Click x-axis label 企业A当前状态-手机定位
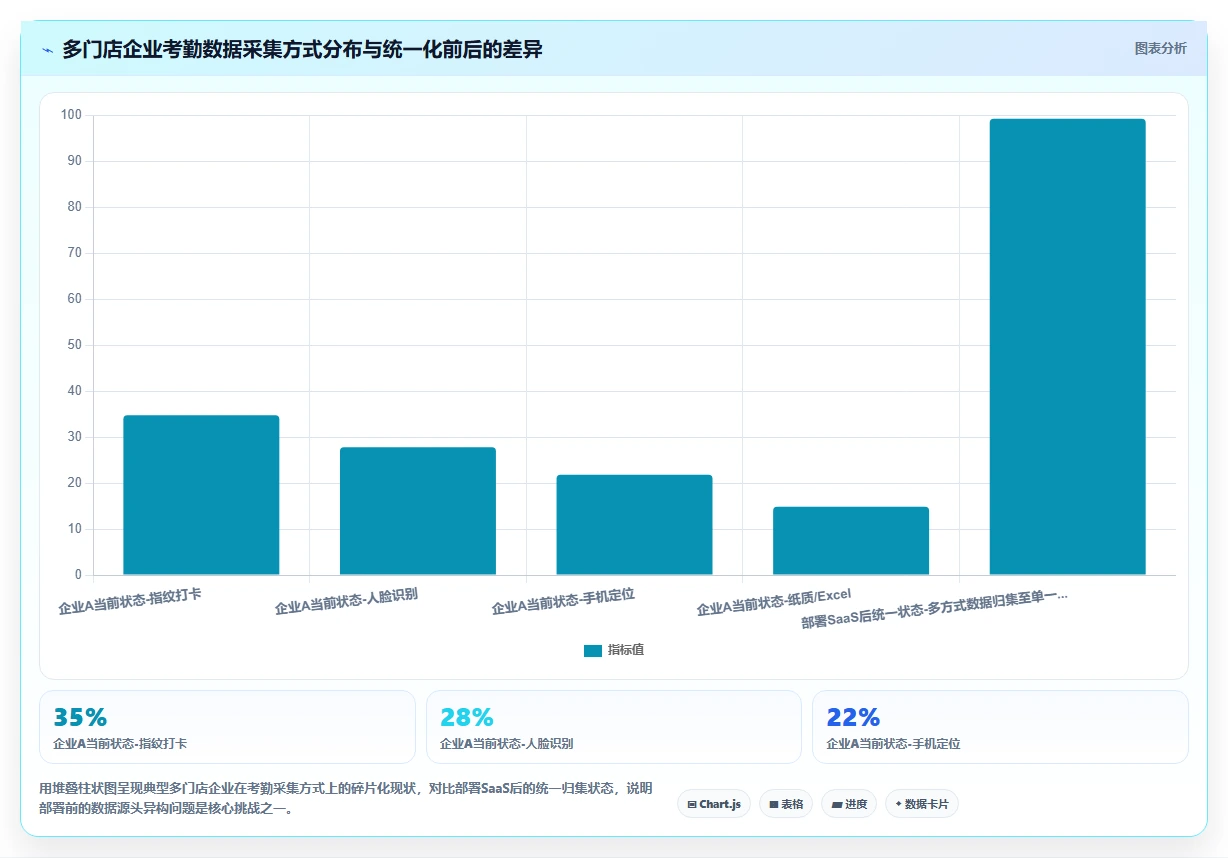 coord(563,601)
